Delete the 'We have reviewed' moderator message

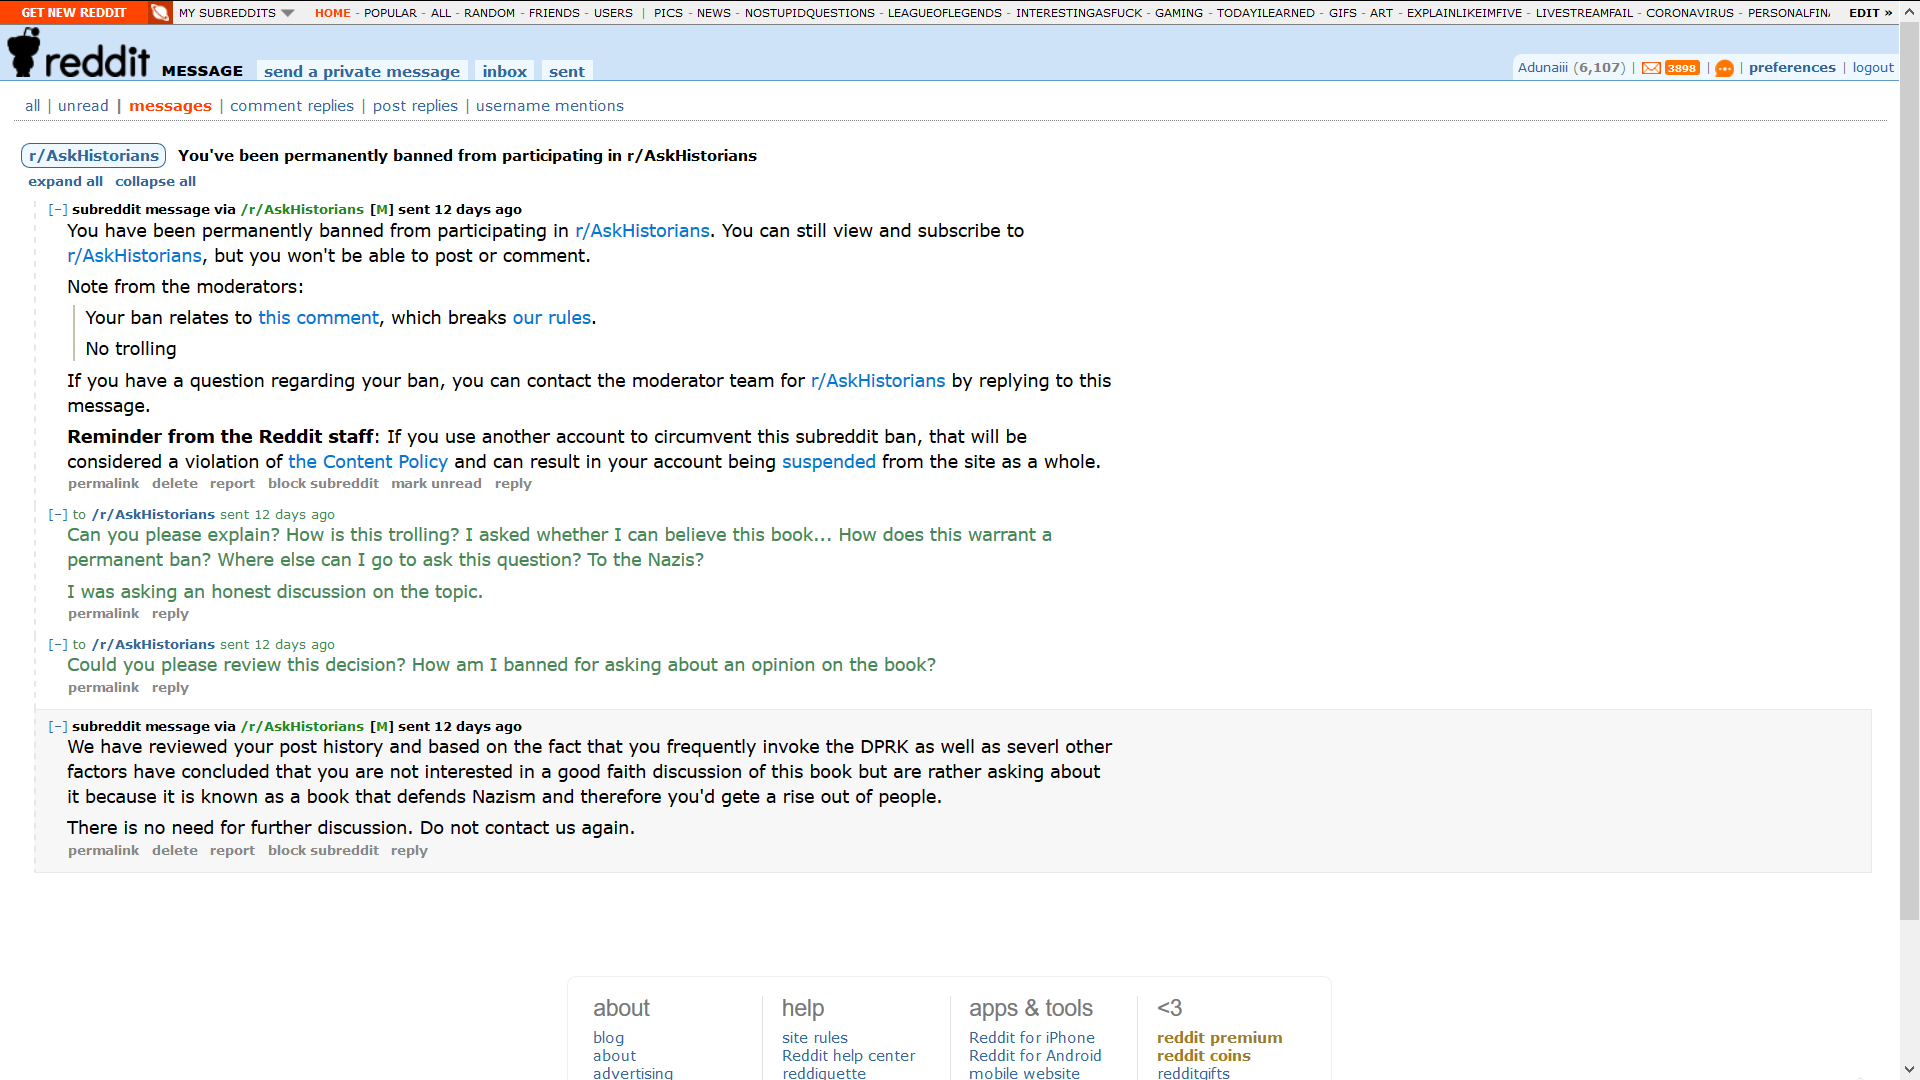click(175, 851)
